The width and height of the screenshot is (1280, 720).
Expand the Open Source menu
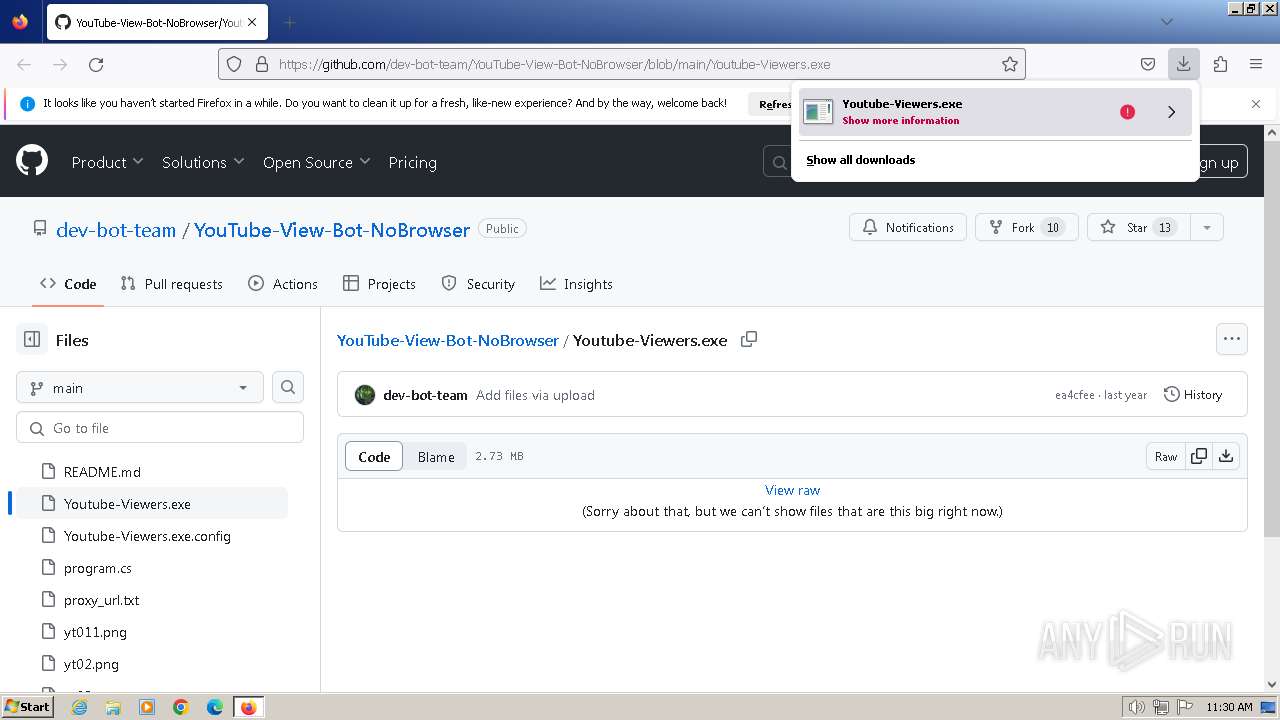316,162
